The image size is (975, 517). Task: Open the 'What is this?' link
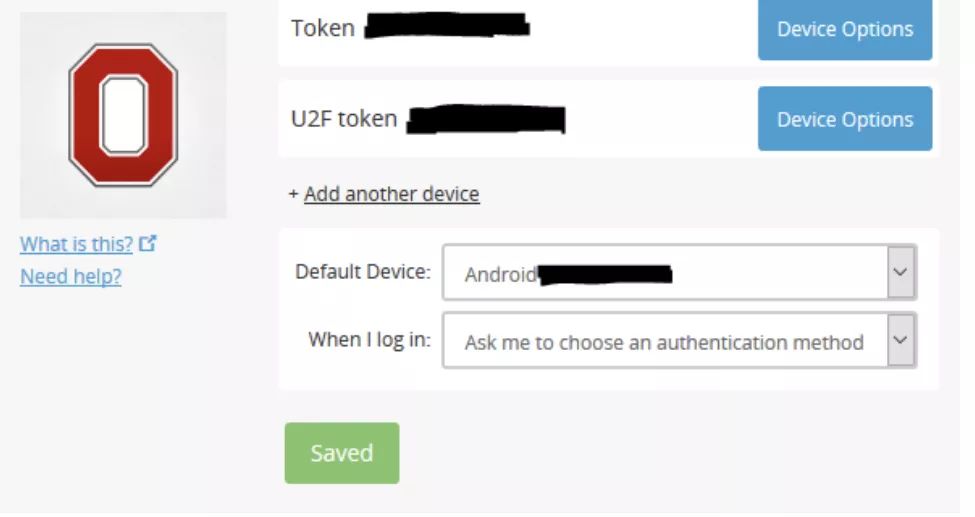76,244
